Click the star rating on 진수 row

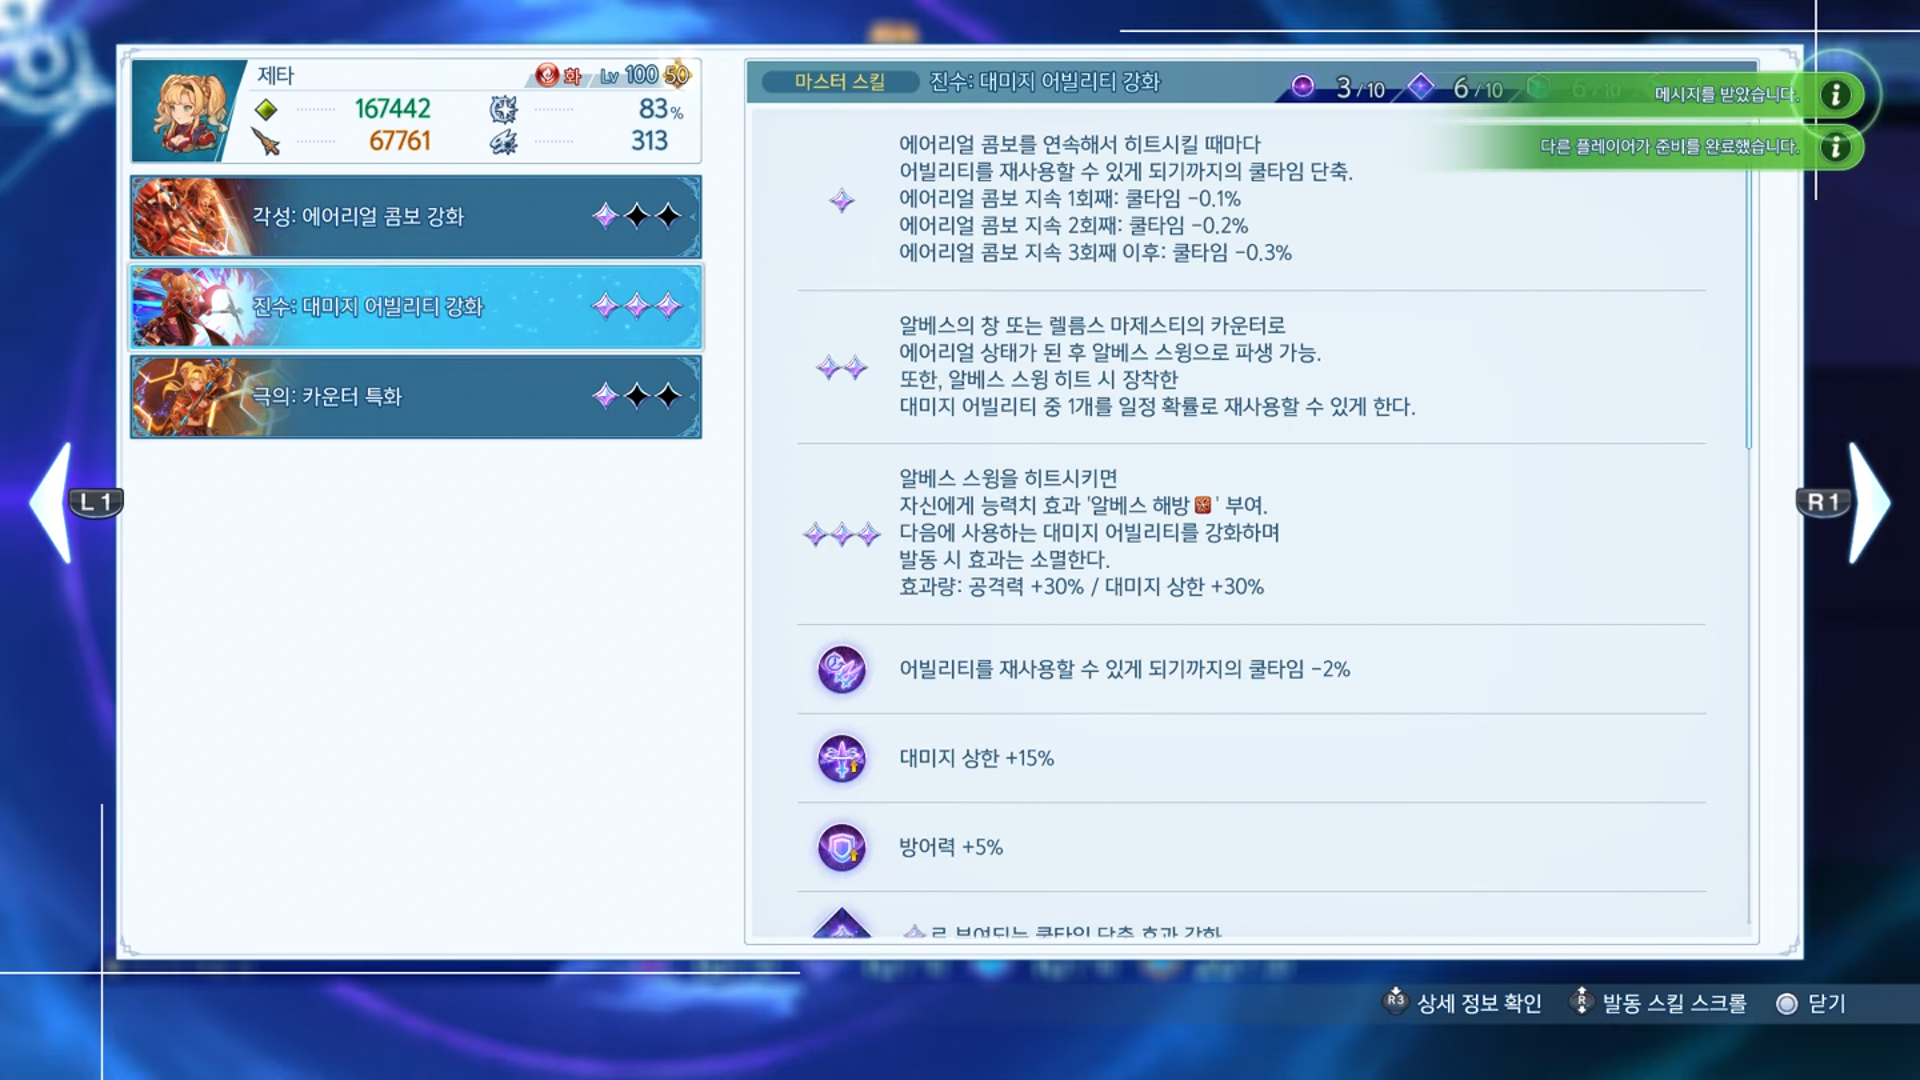(x=637, y=306)
